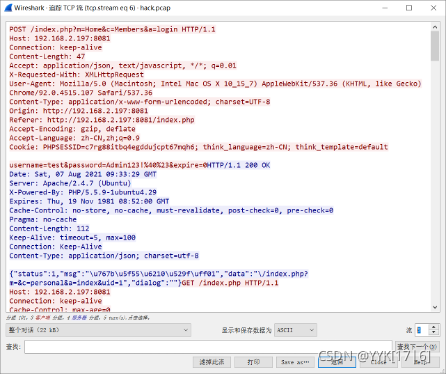Focus the Find search text field
Viewport: 446px width, 374px height.
208,347
